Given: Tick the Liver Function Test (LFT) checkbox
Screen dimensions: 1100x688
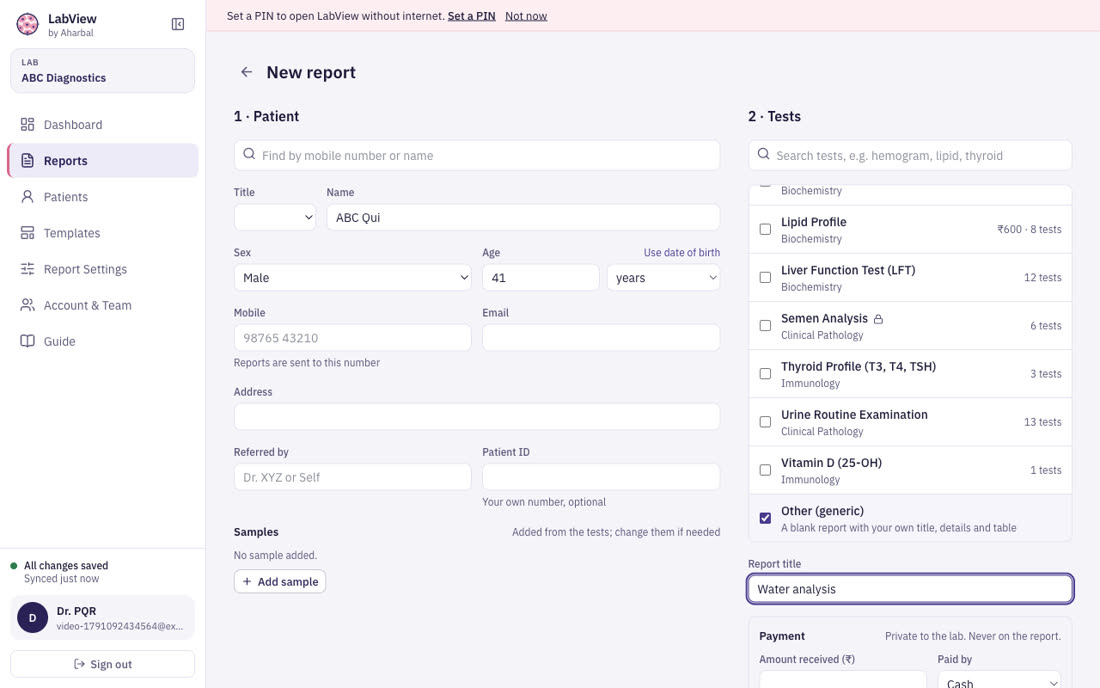Looking at the screenshot, I should point(765,278).
